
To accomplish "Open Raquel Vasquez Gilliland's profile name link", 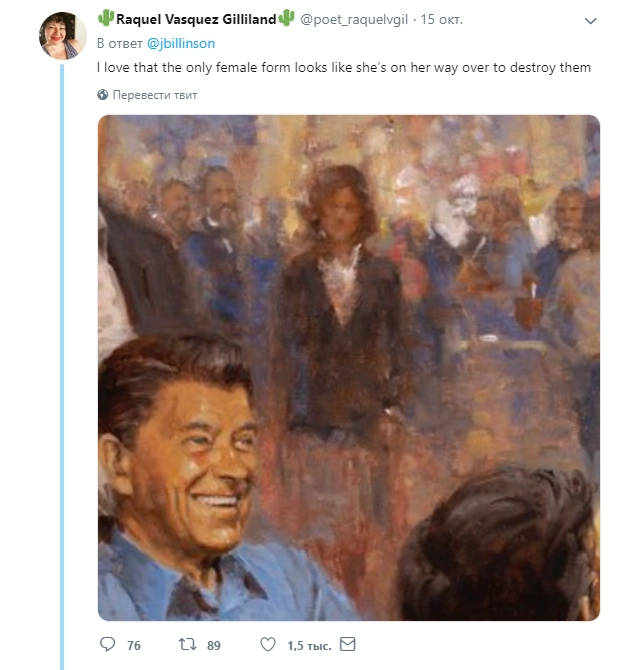I will point(196,19).
